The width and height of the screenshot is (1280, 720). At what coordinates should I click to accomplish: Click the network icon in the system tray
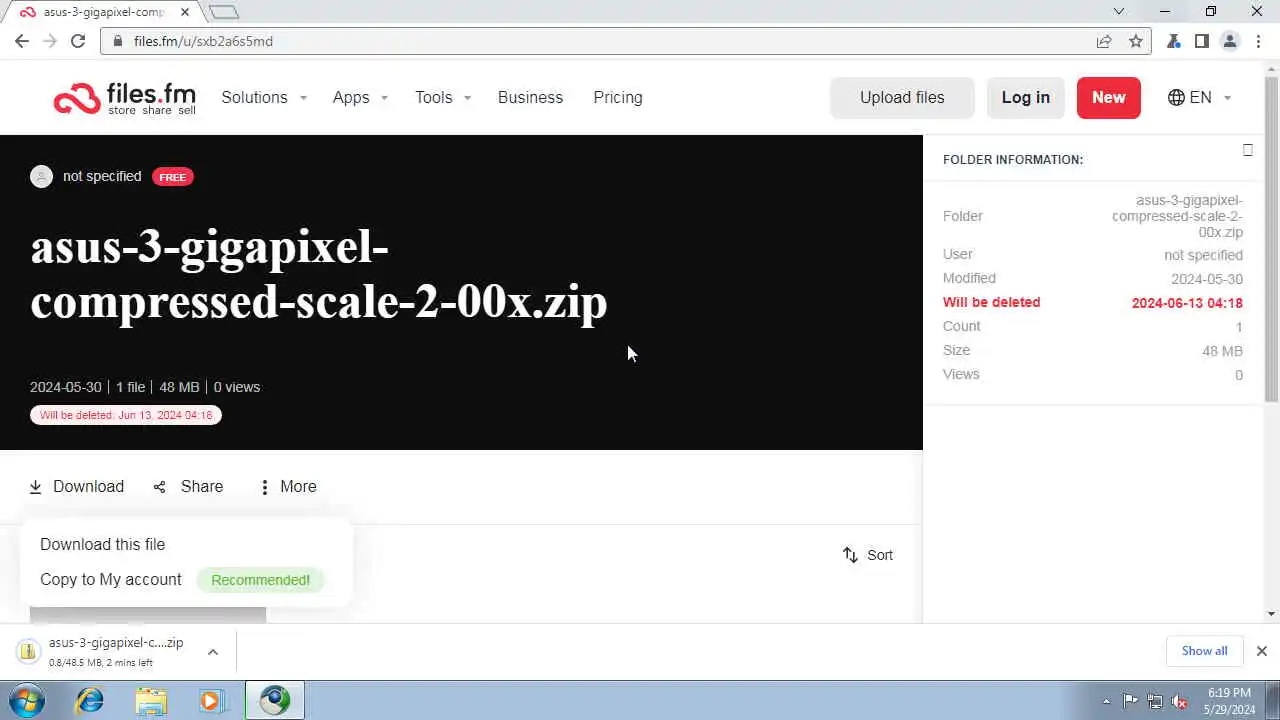1155,701
